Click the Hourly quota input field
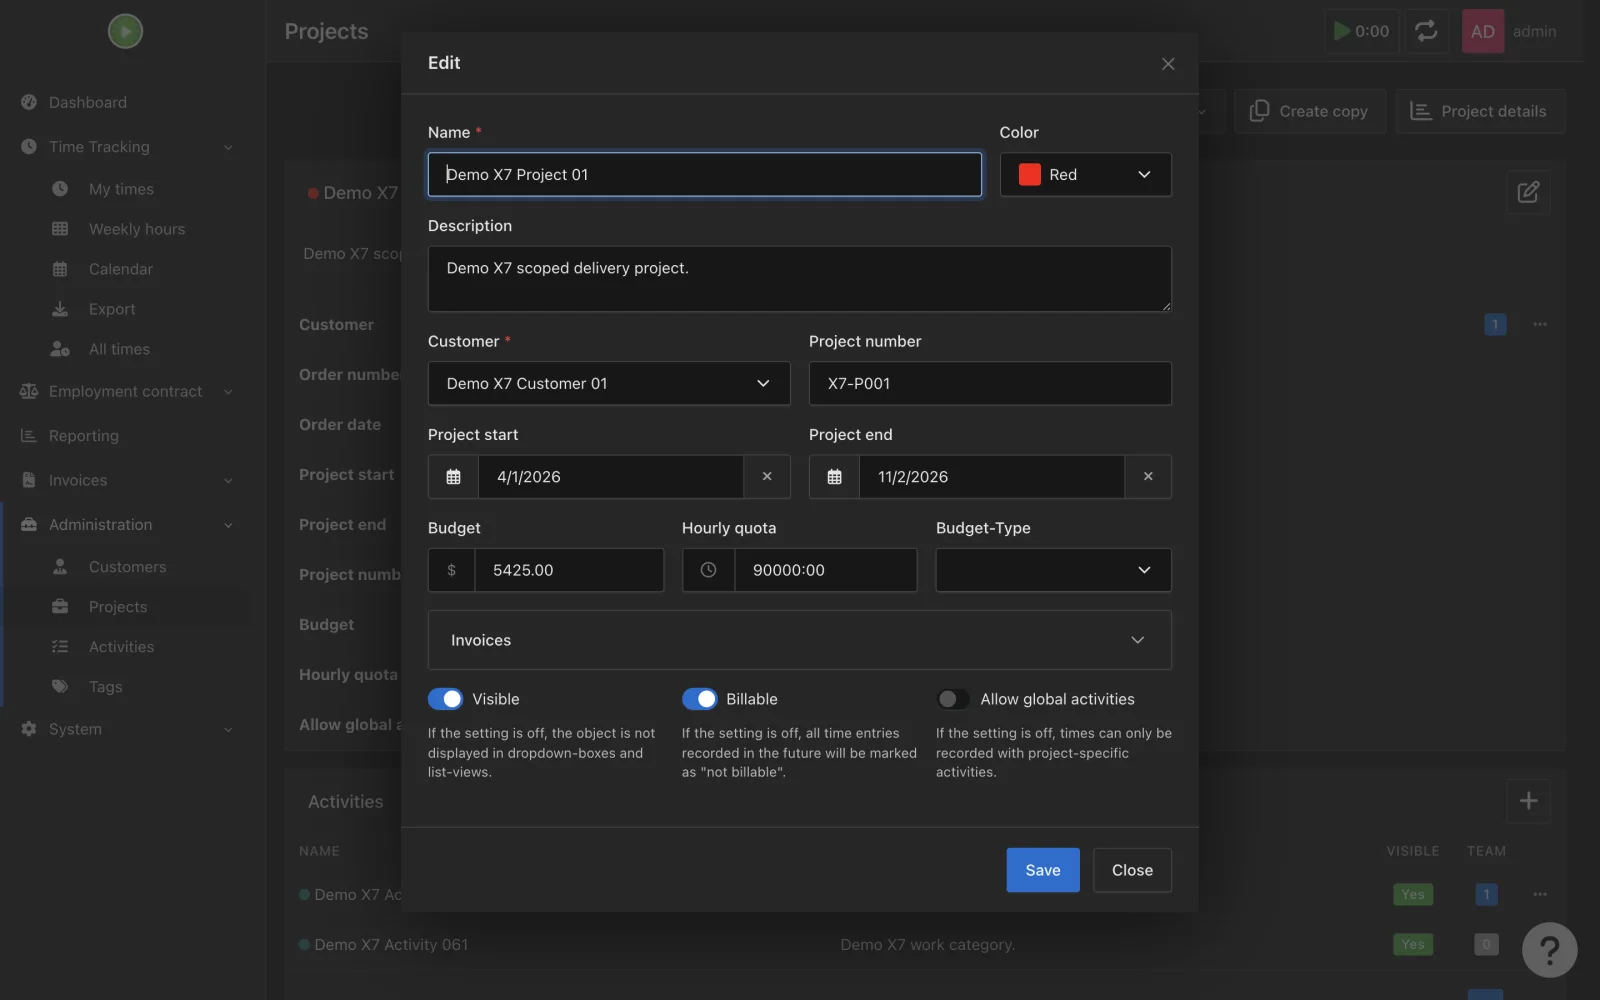The image size is (1600, 1000). click(826, 570)
